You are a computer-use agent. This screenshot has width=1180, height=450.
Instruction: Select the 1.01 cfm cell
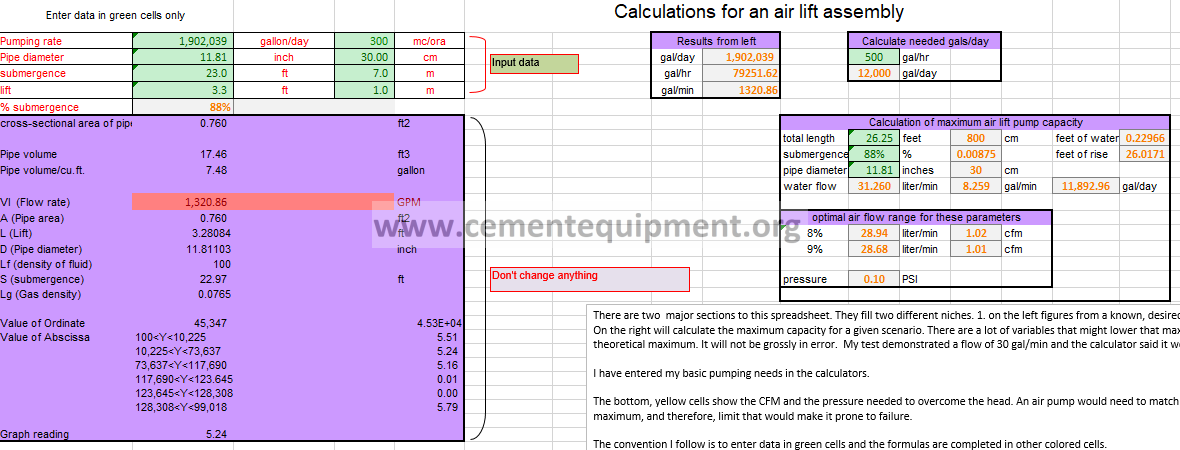click(975, 249)
